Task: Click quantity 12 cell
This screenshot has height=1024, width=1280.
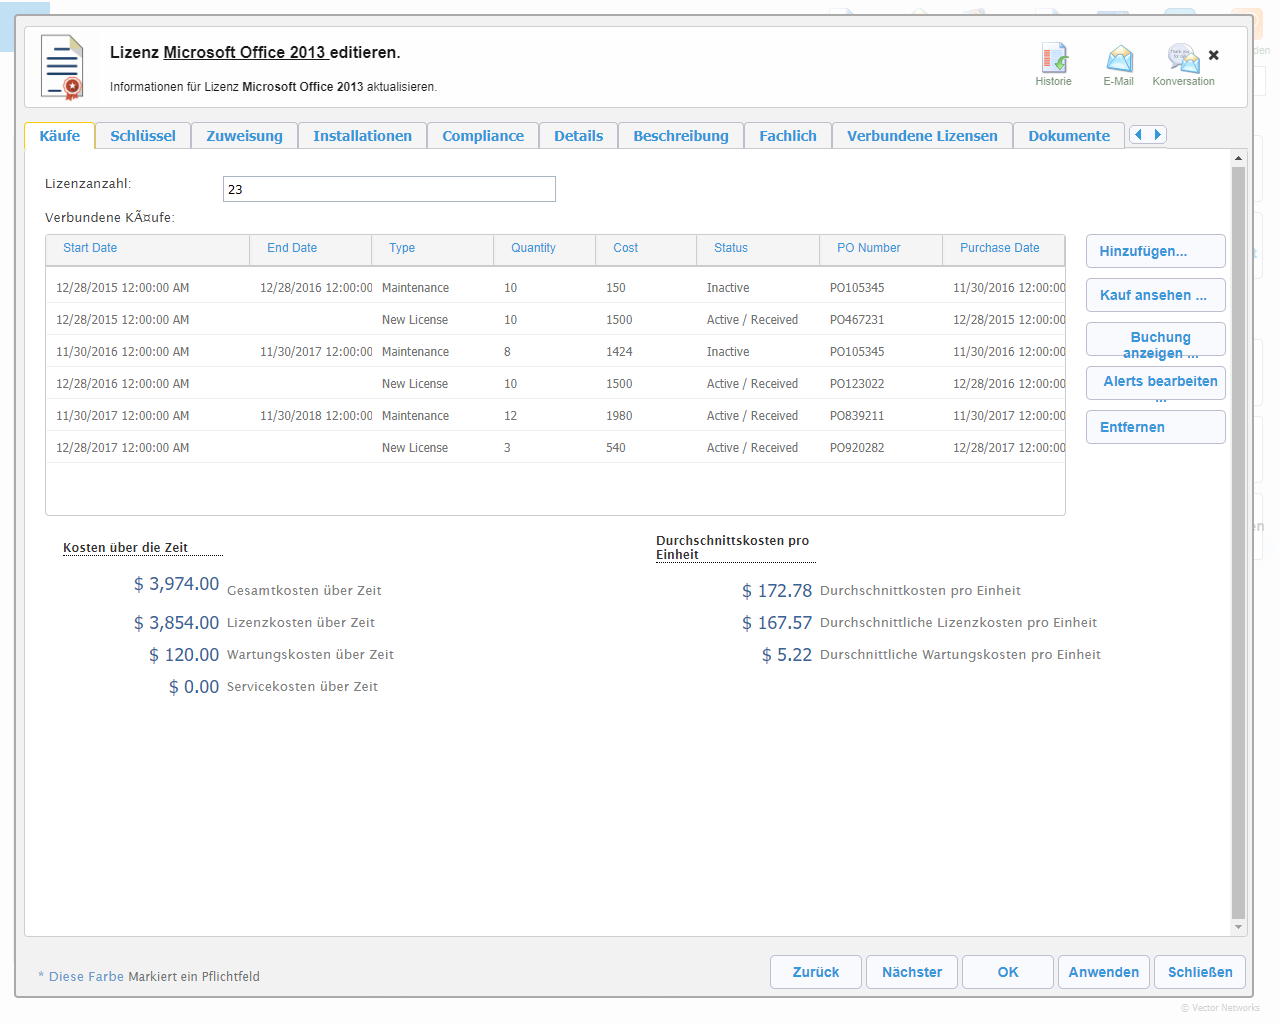Action: tap(510, 416)
